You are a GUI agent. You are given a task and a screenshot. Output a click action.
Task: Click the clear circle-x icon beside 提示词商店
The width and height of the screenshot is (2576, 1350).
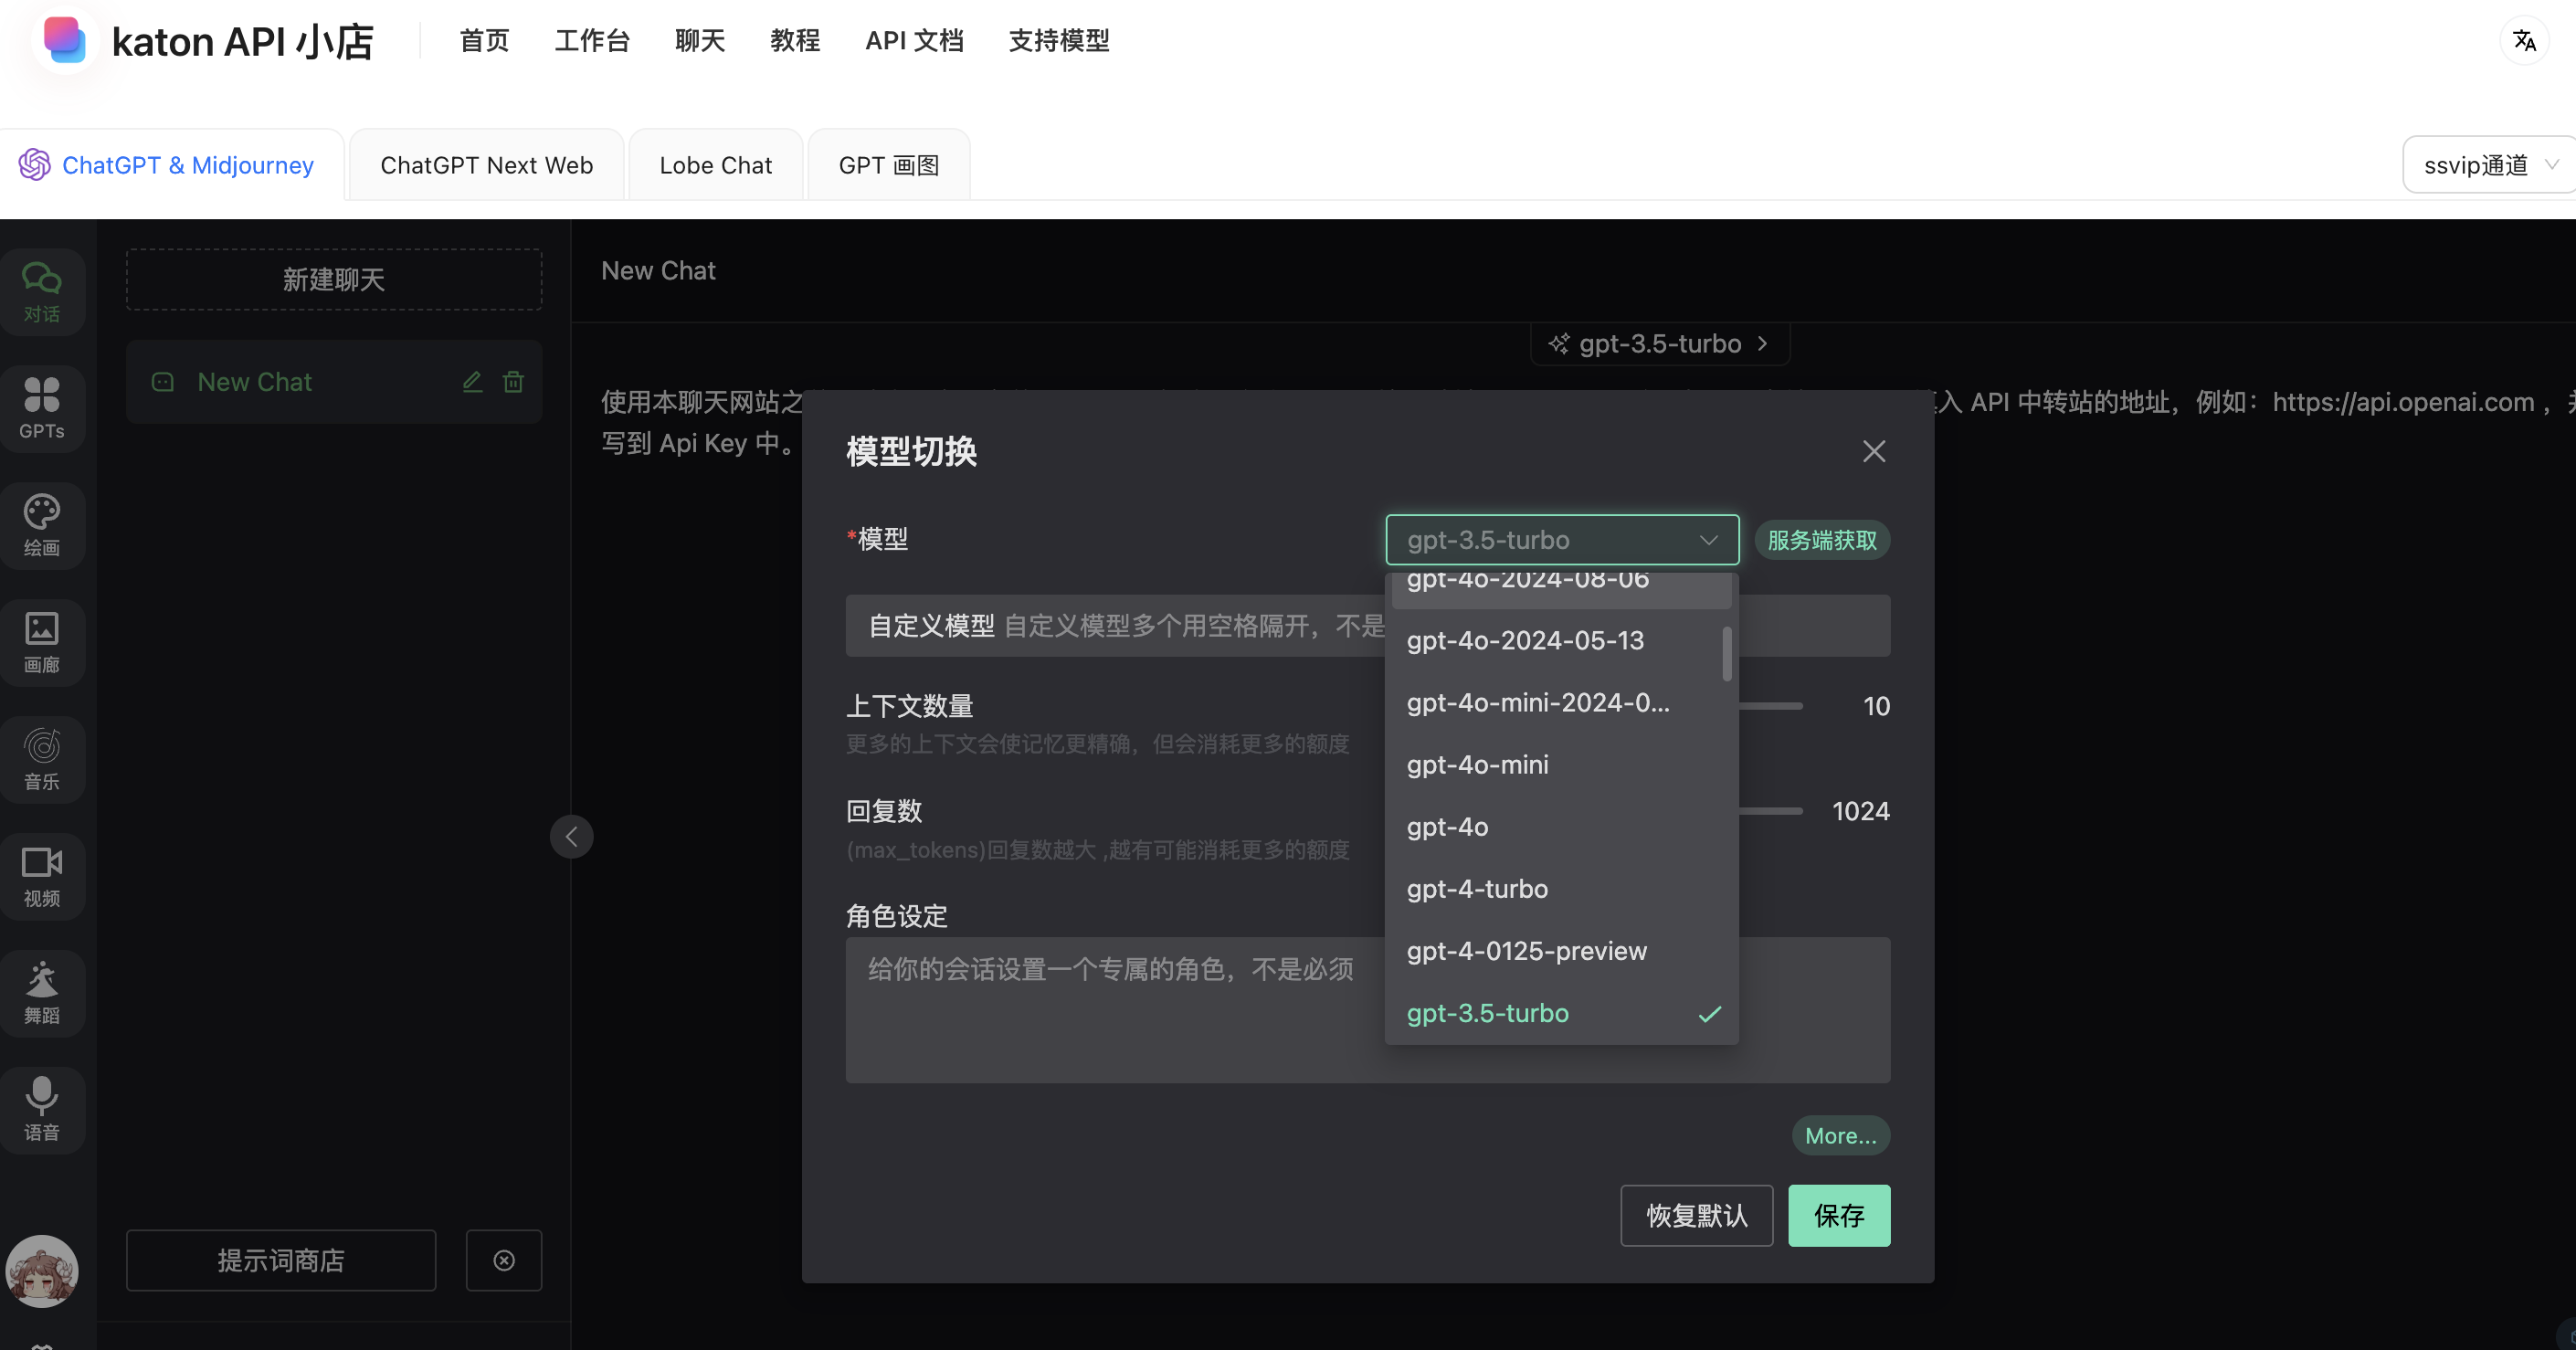pos(504,1260)
